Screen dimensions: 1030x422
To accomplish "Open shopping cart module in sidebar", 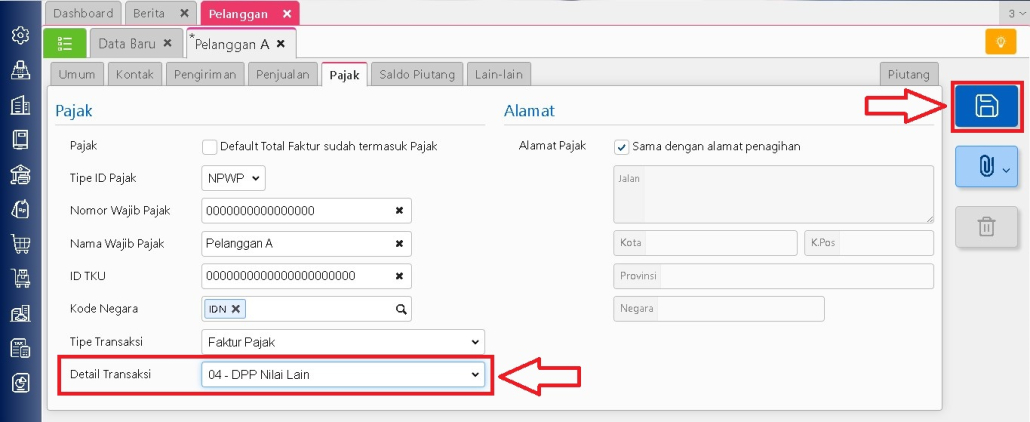I will point(20,243).
